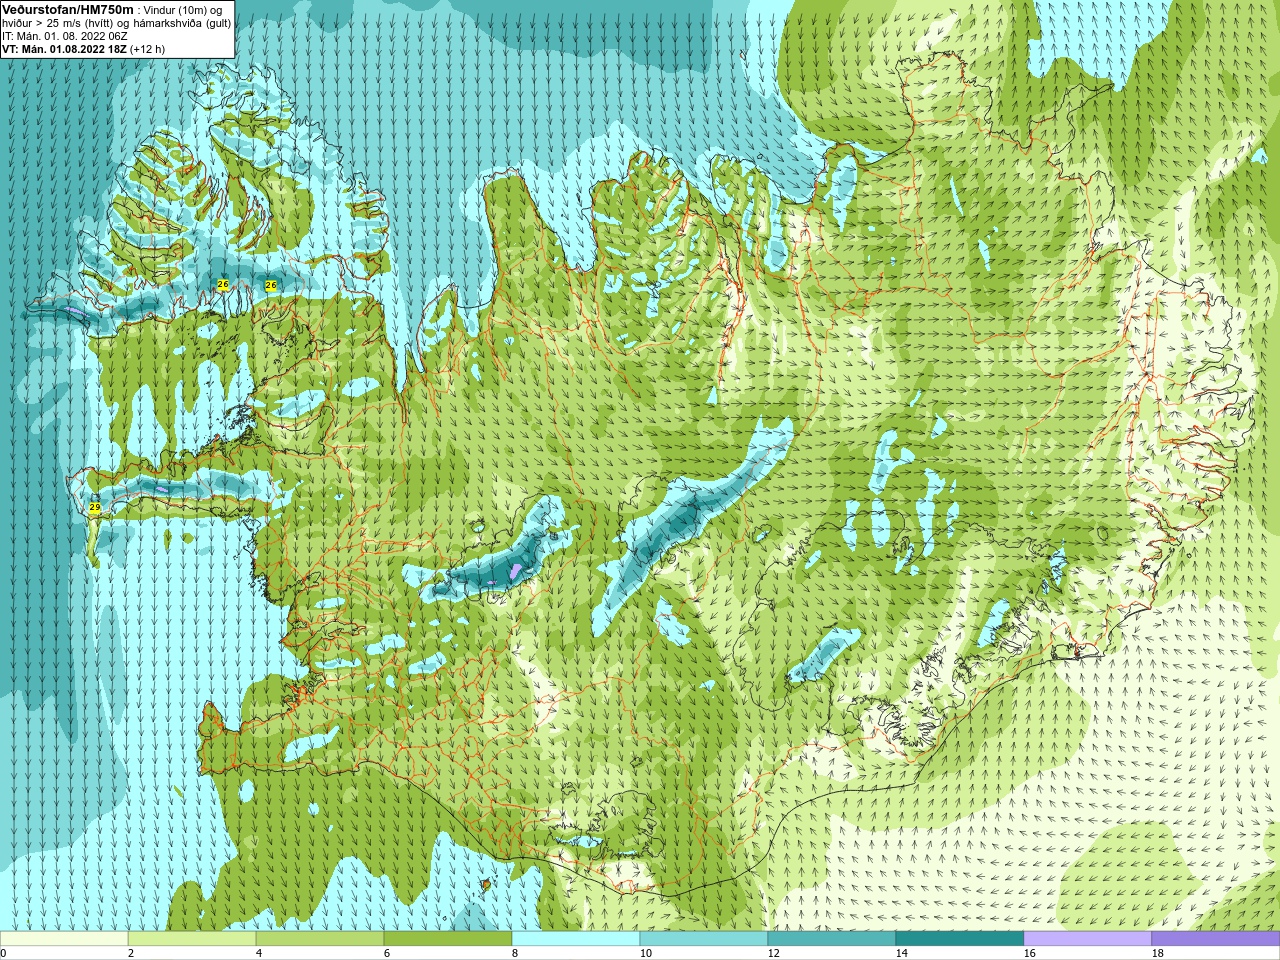Select the pale yellow 0–2 m/s swatch
This screenshot has width=1280, height=960.
[64, 939]
